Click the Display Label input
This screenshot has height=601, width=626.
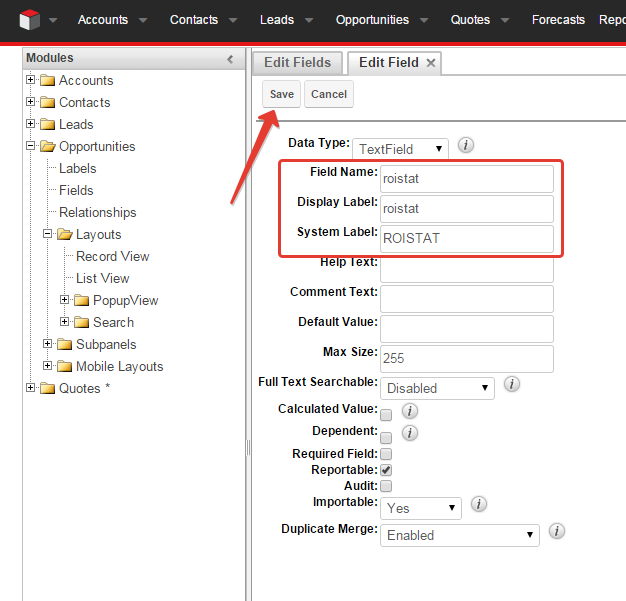467,208
